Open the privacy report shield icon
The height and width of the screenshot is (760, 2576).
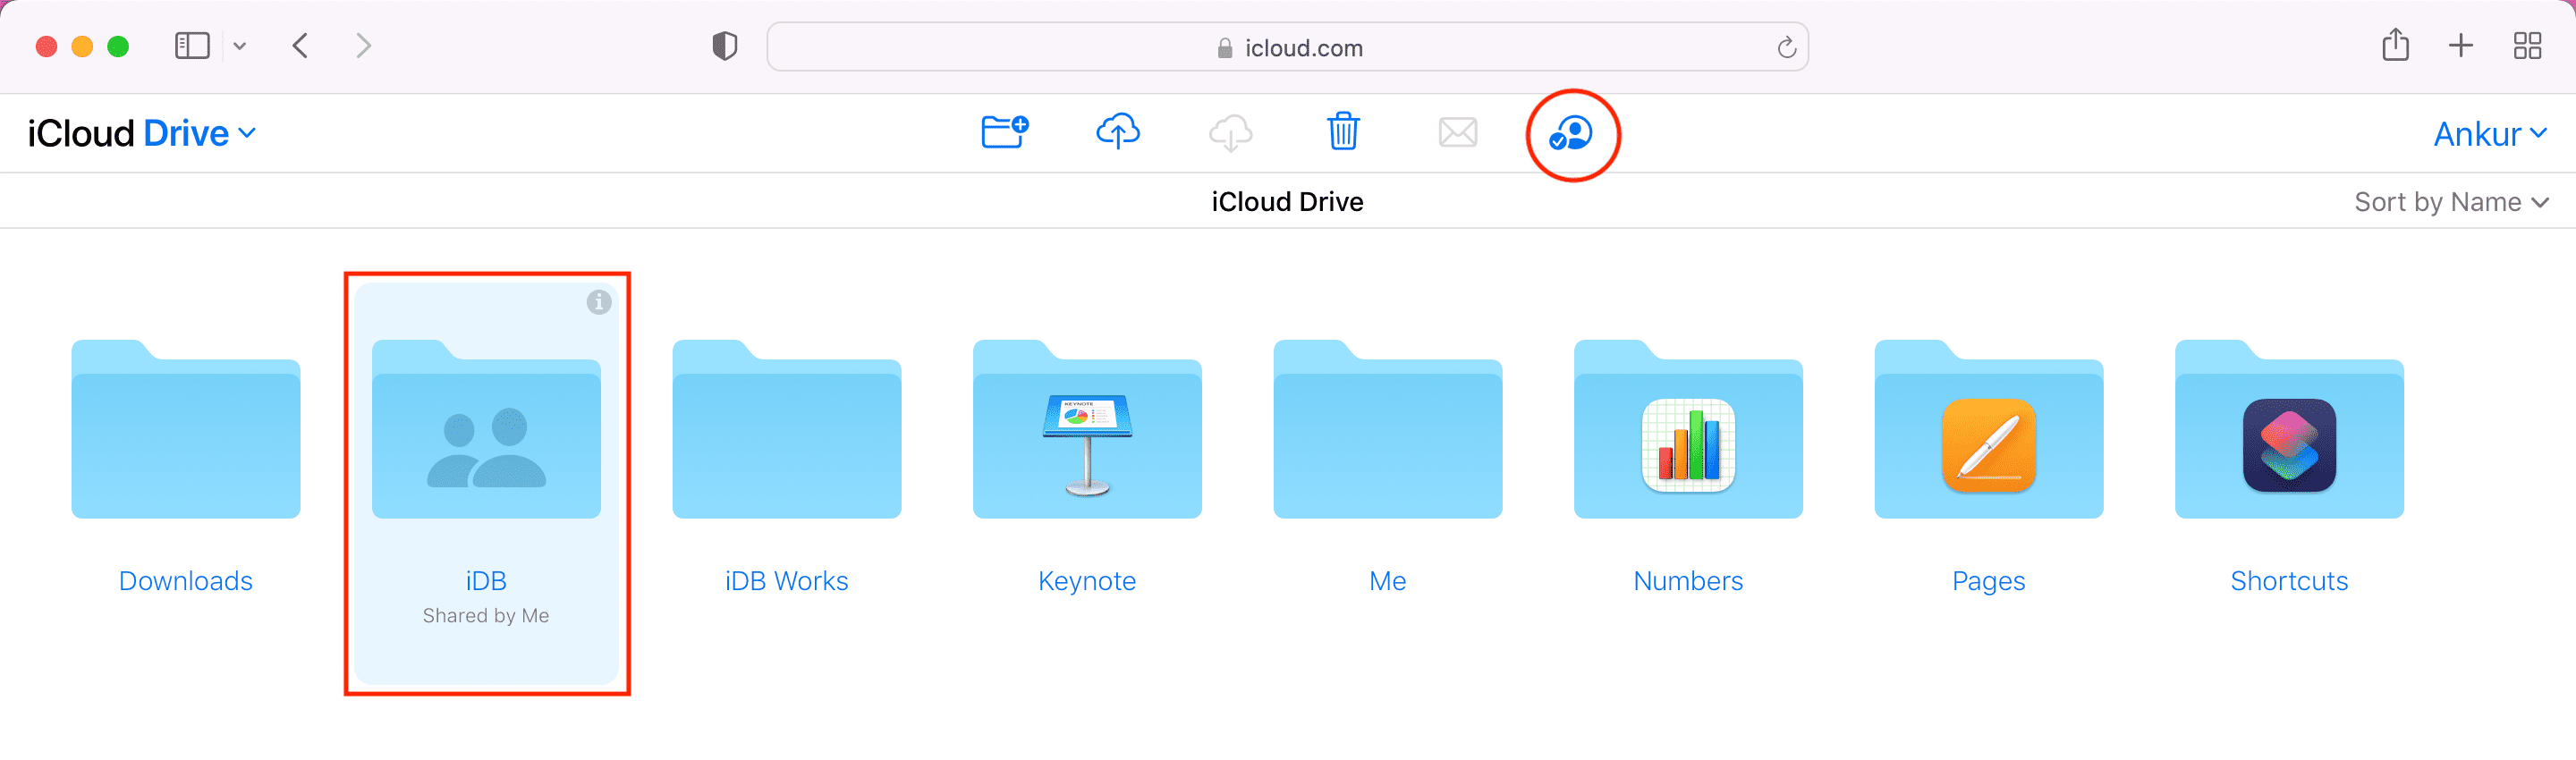point(725,46)
